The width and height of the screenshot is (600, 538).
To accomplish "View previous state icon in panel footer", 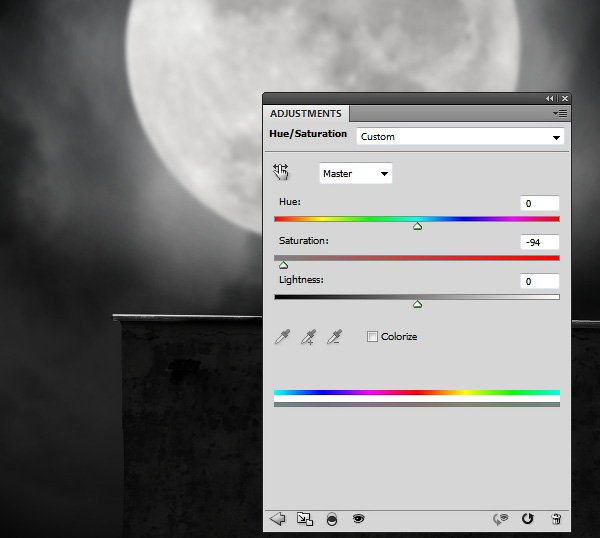I will [x=501, y=519].
